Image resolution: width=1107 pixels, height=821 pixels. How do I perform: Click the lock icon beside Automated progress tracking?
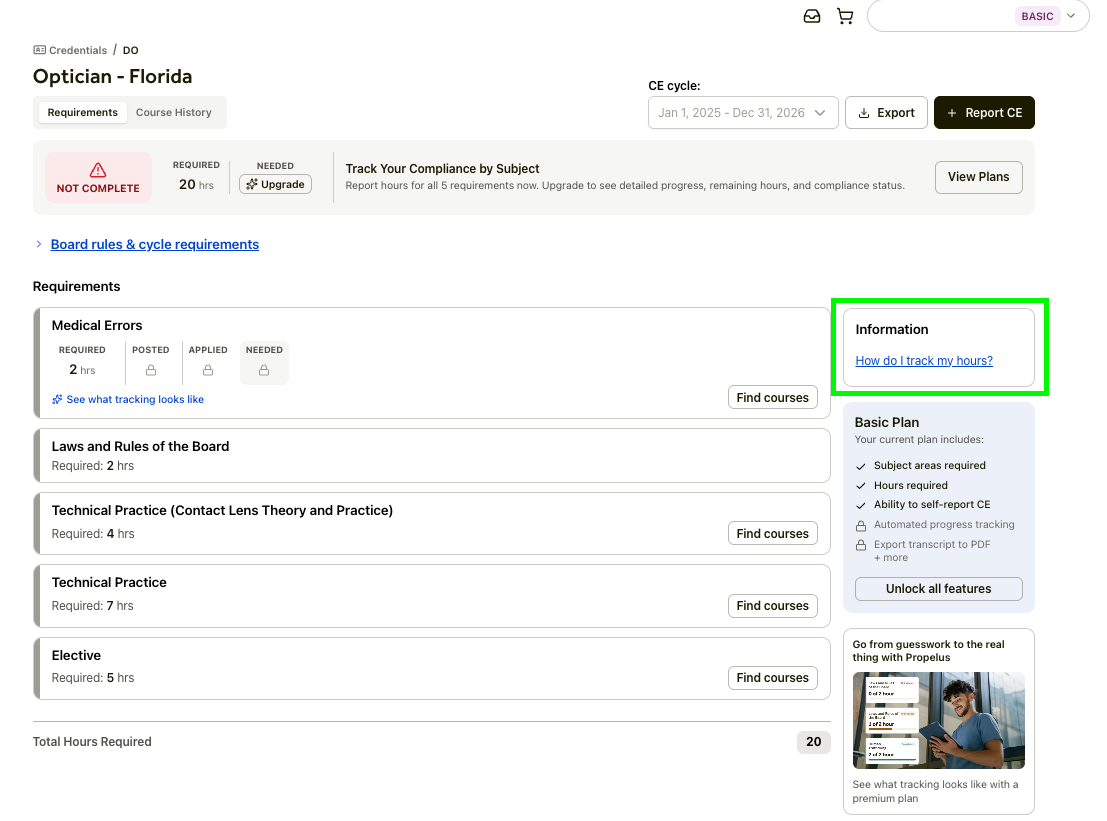pos(861,525)
